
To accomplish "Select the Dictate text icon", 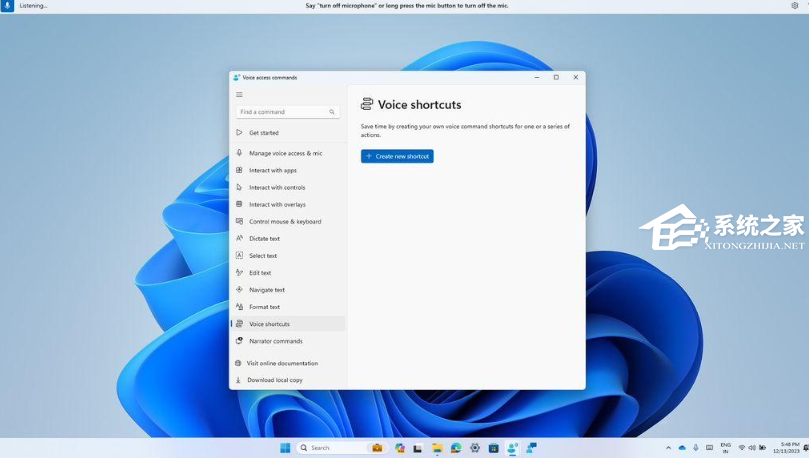I will pos(239,238).
